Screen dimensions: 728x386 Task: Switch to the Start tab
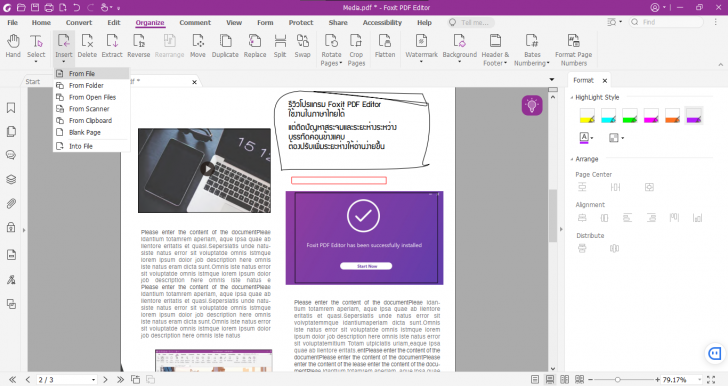(32, 82)
